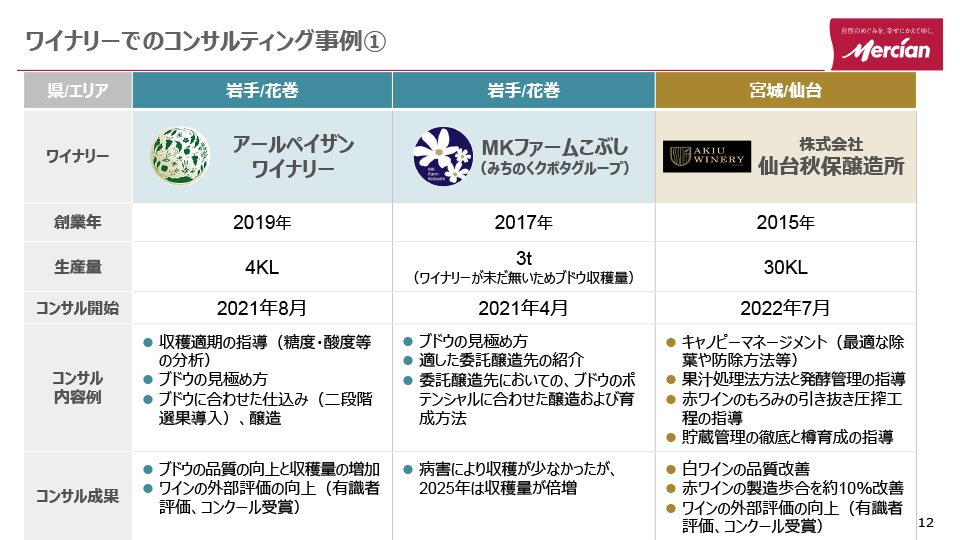This screenshot has width=960, height=540.
Task: Select the bullet 赤ワインのもろみの引き抜き圧搾工程の指導
Action: click(792, 408)
